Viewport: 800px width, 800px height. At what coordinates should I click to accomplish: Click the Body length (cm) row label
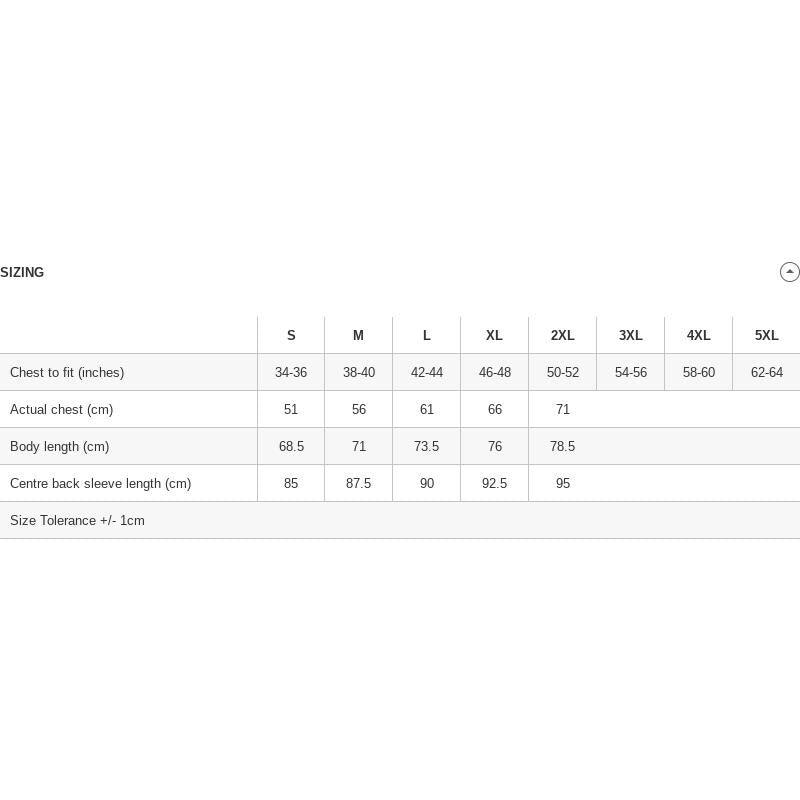click(x=60, y=446)
